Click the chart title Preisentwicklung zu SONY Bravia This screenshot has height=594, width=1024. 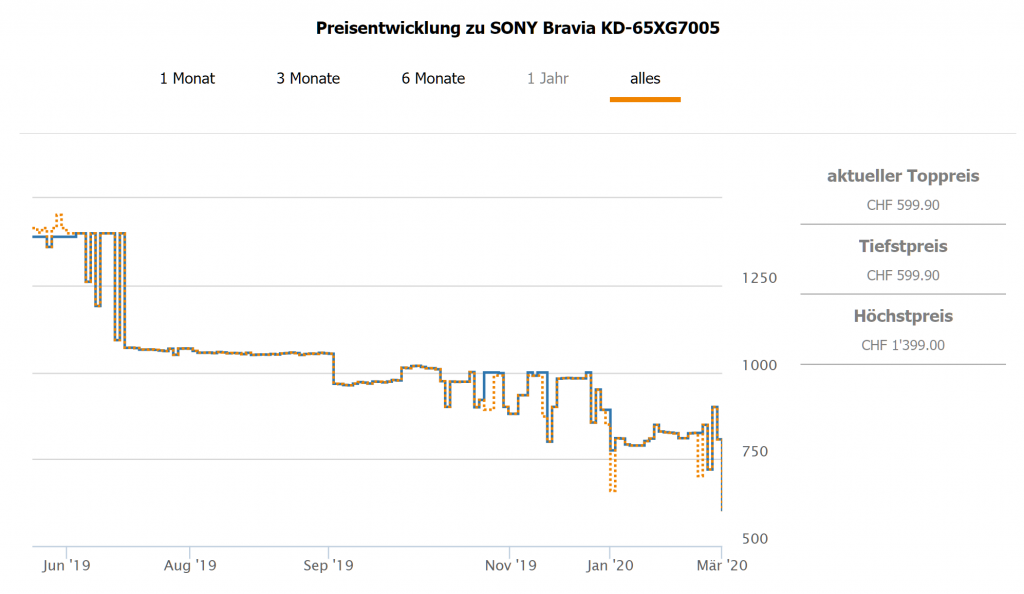click(518, 28)
